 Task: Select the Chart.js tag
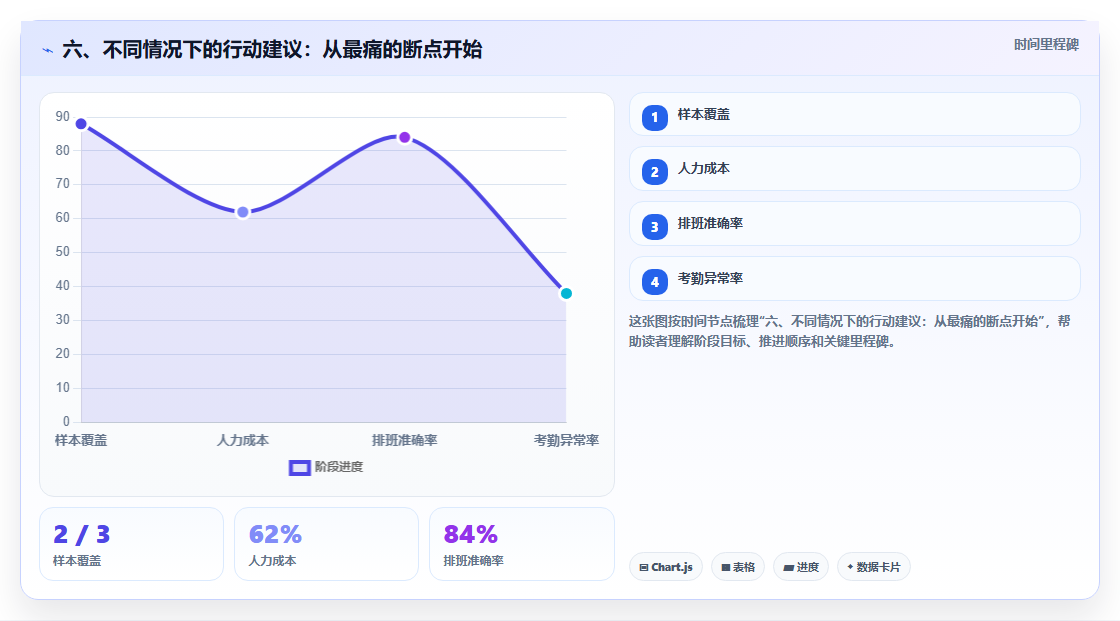pyautogui.click(x=666, y=567)
